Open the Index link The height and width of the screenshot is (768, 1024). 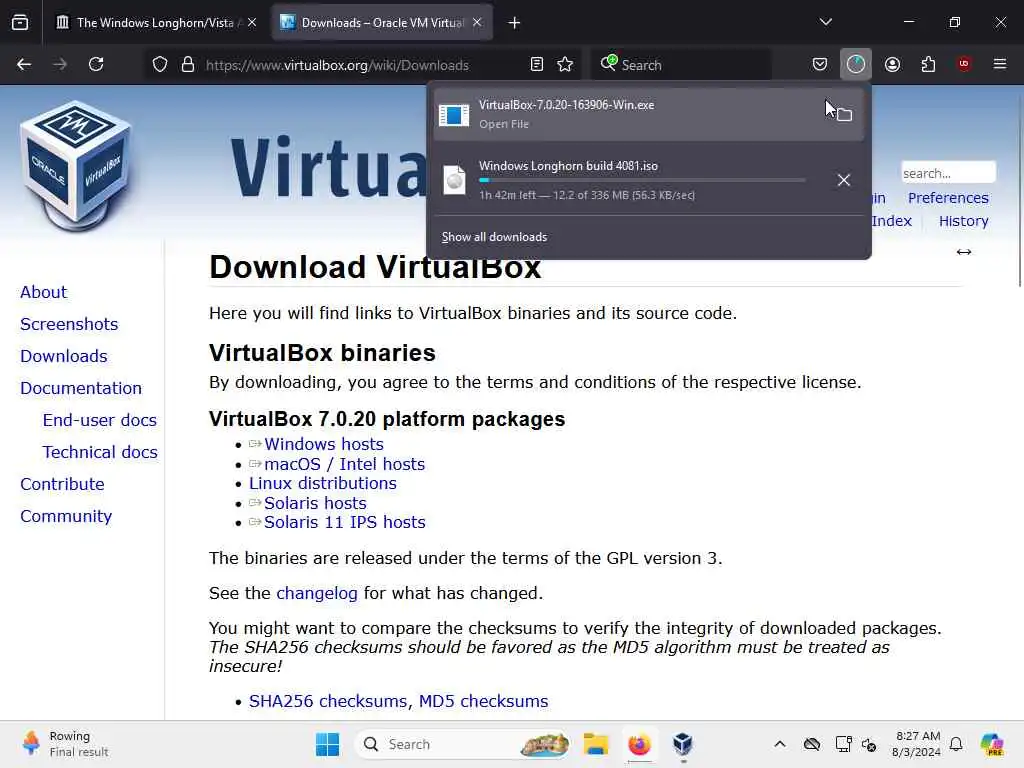point(891,221)
